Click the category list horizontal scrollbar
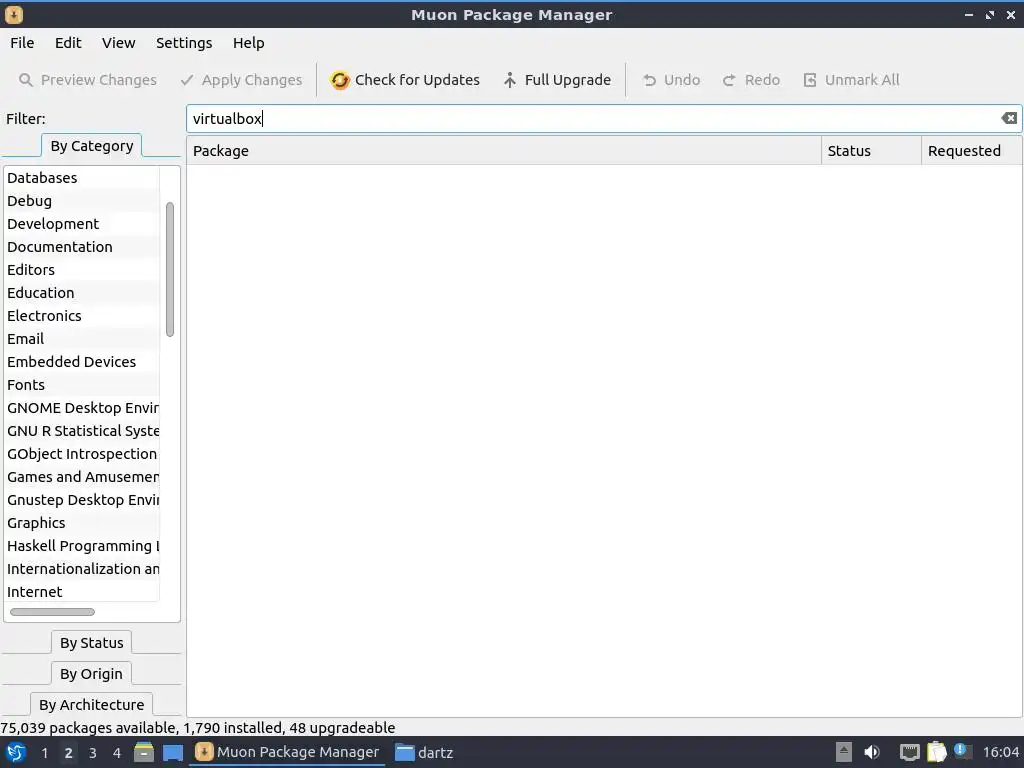This screenshot has height=768, width=1024. click(52, 612)
